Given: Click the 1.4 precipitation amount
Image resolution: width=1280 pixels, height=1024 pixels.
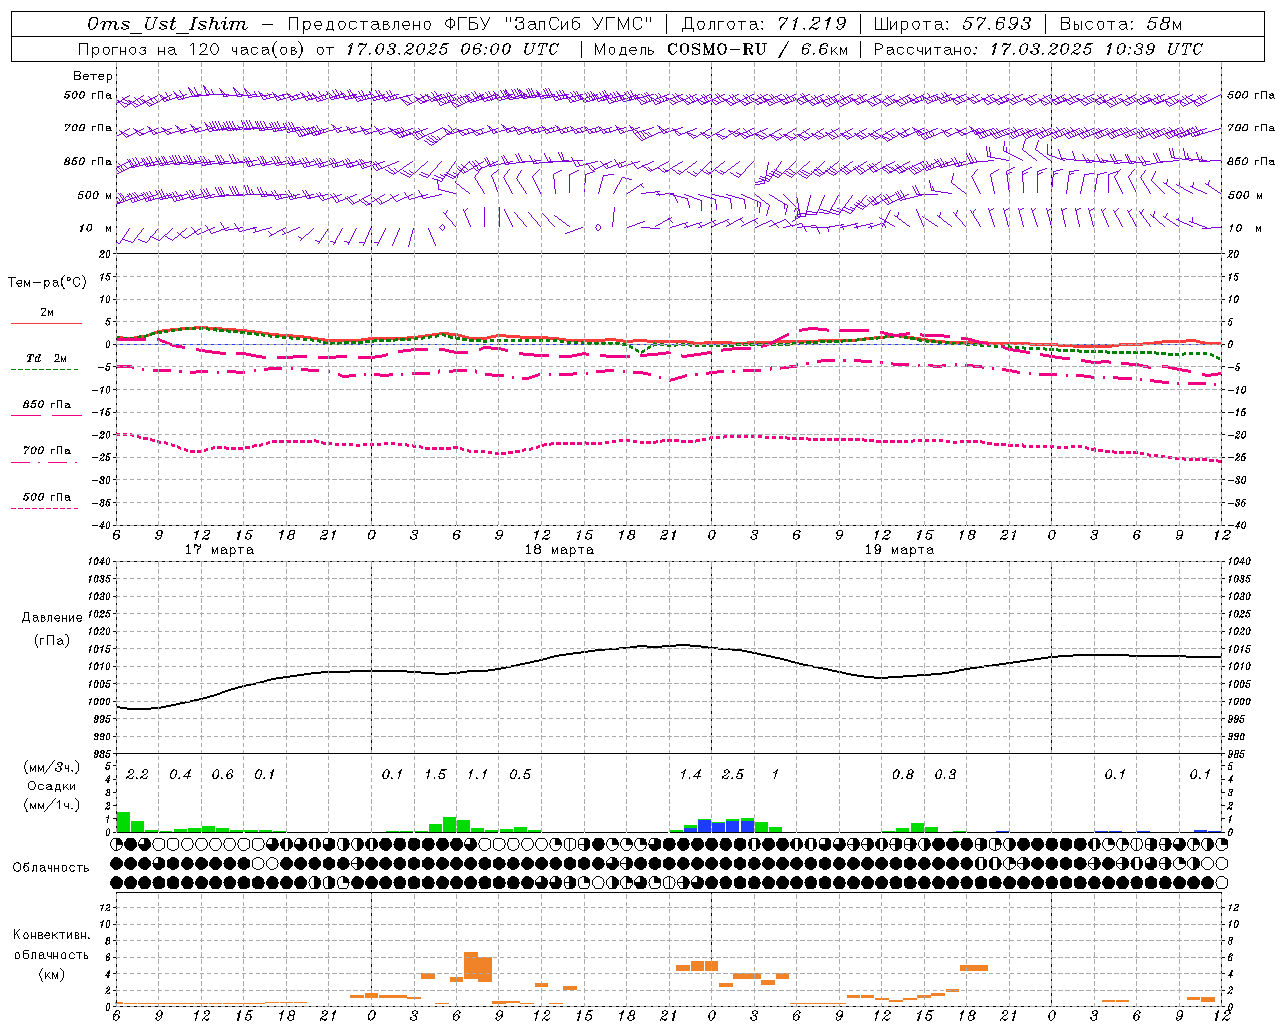Looking at the screenshot, I should coord(690,775).
